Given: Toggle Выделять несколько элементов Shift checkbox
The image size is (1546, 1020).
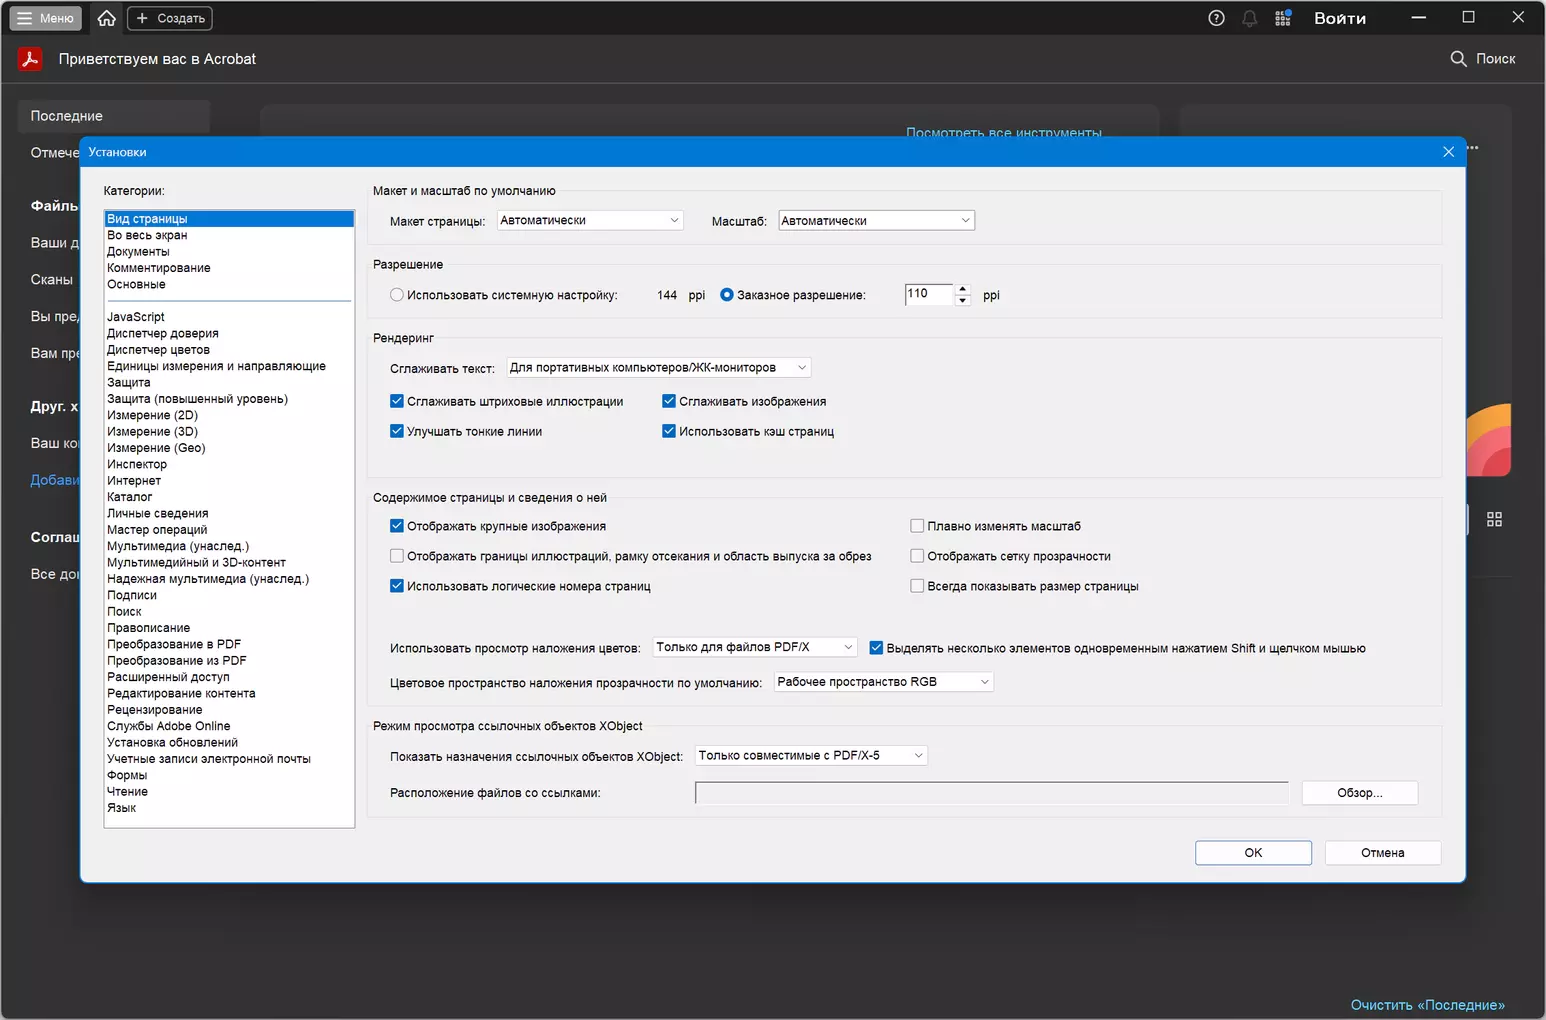Looking at the screenshot, I should 876,648.
